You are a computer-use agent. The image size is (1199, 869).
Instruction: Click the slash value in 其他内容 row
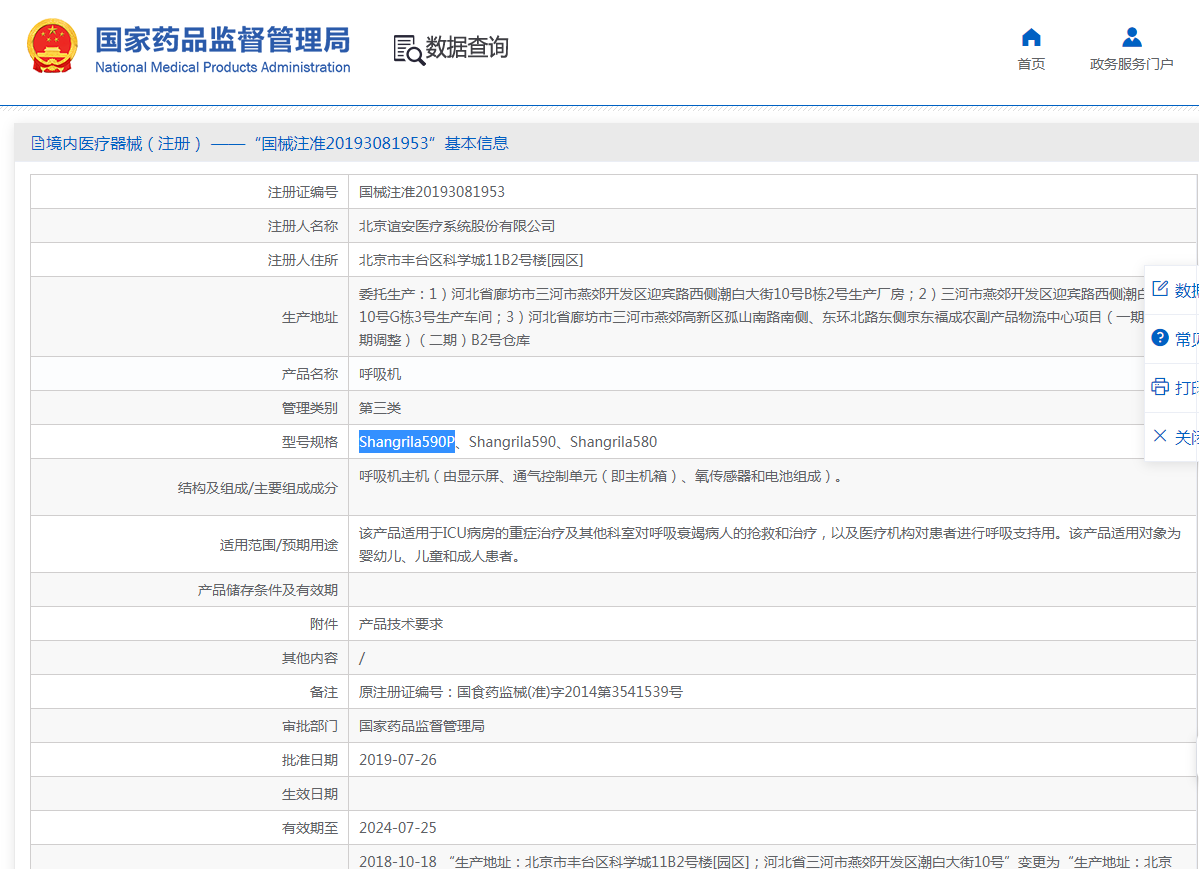point(362,658)
